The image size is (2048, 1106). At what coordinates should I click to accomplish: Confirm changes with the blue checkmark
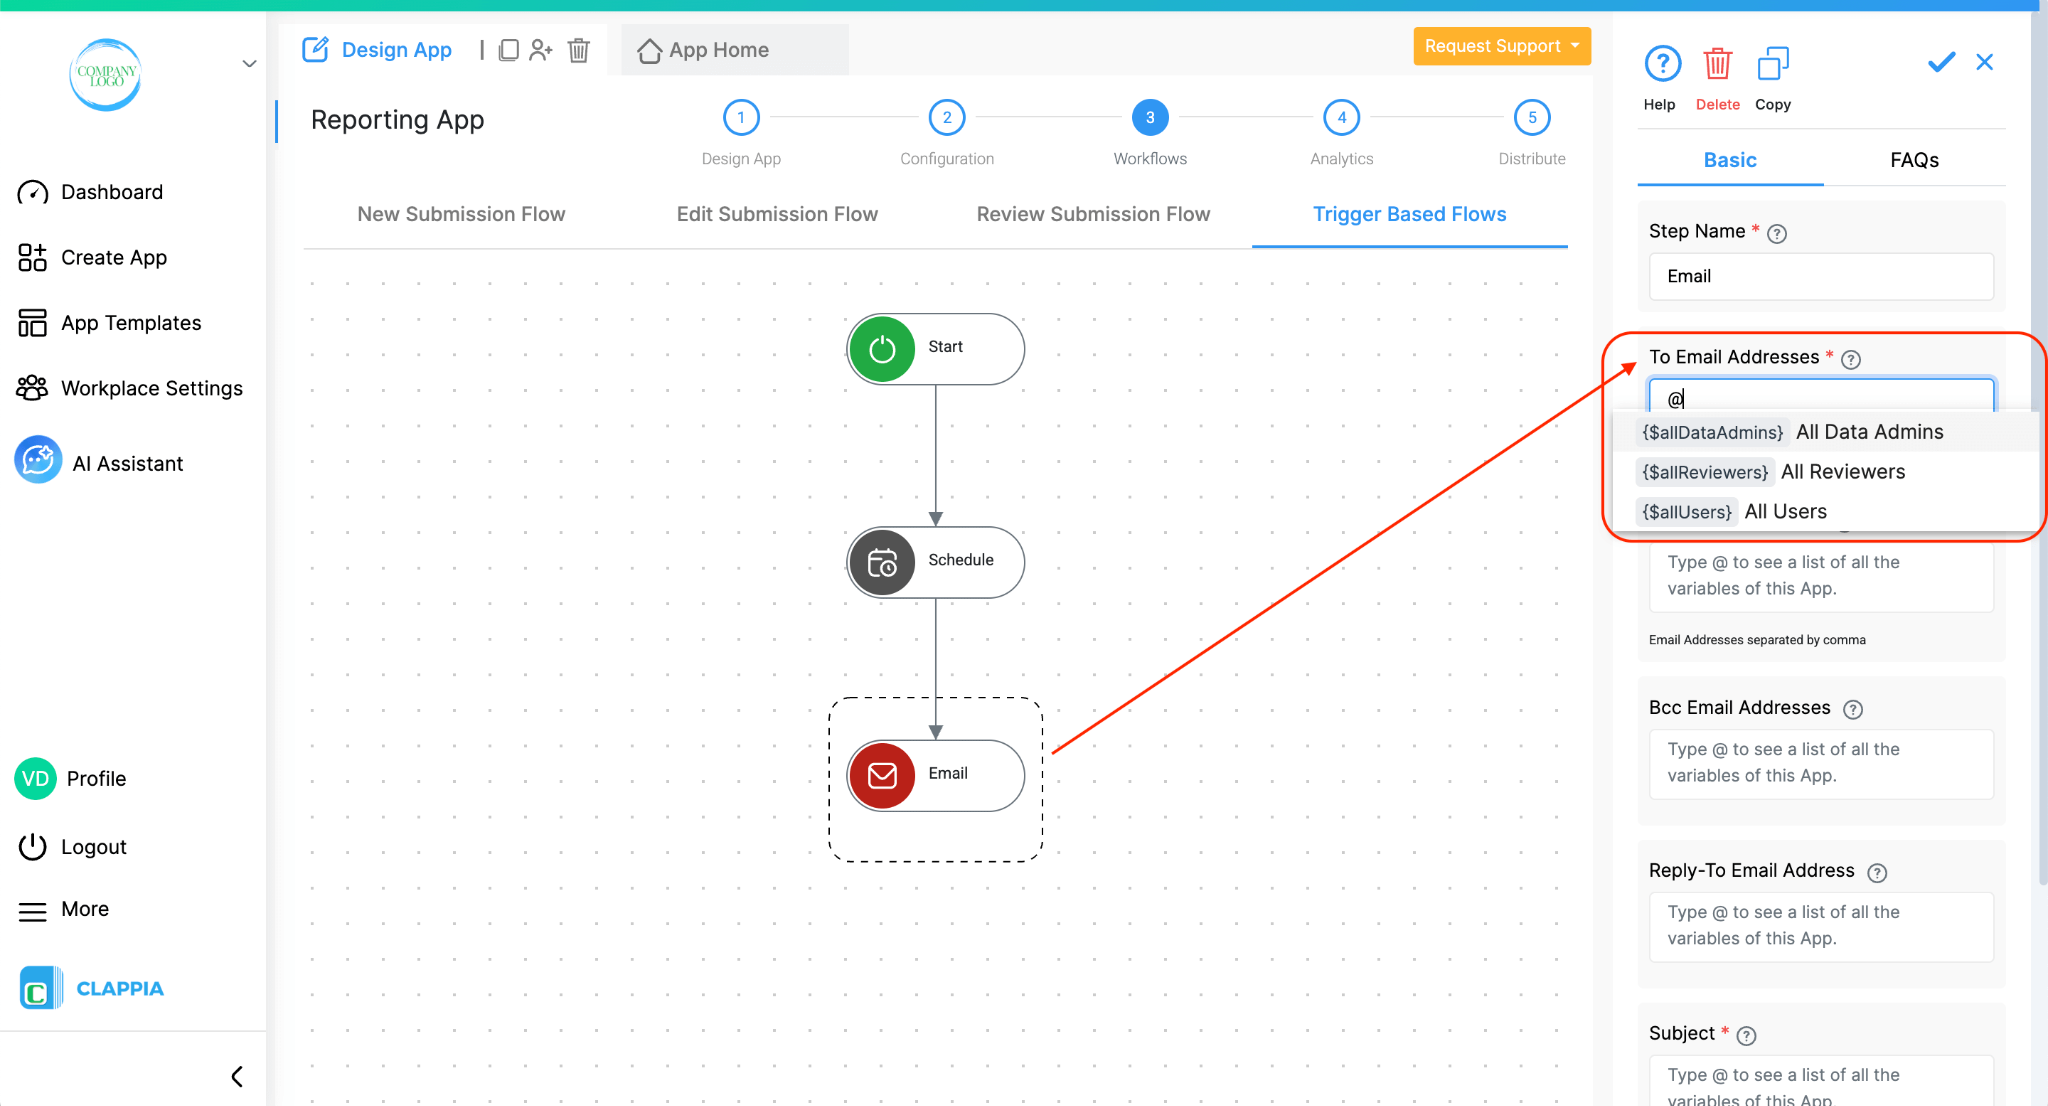1941,62
